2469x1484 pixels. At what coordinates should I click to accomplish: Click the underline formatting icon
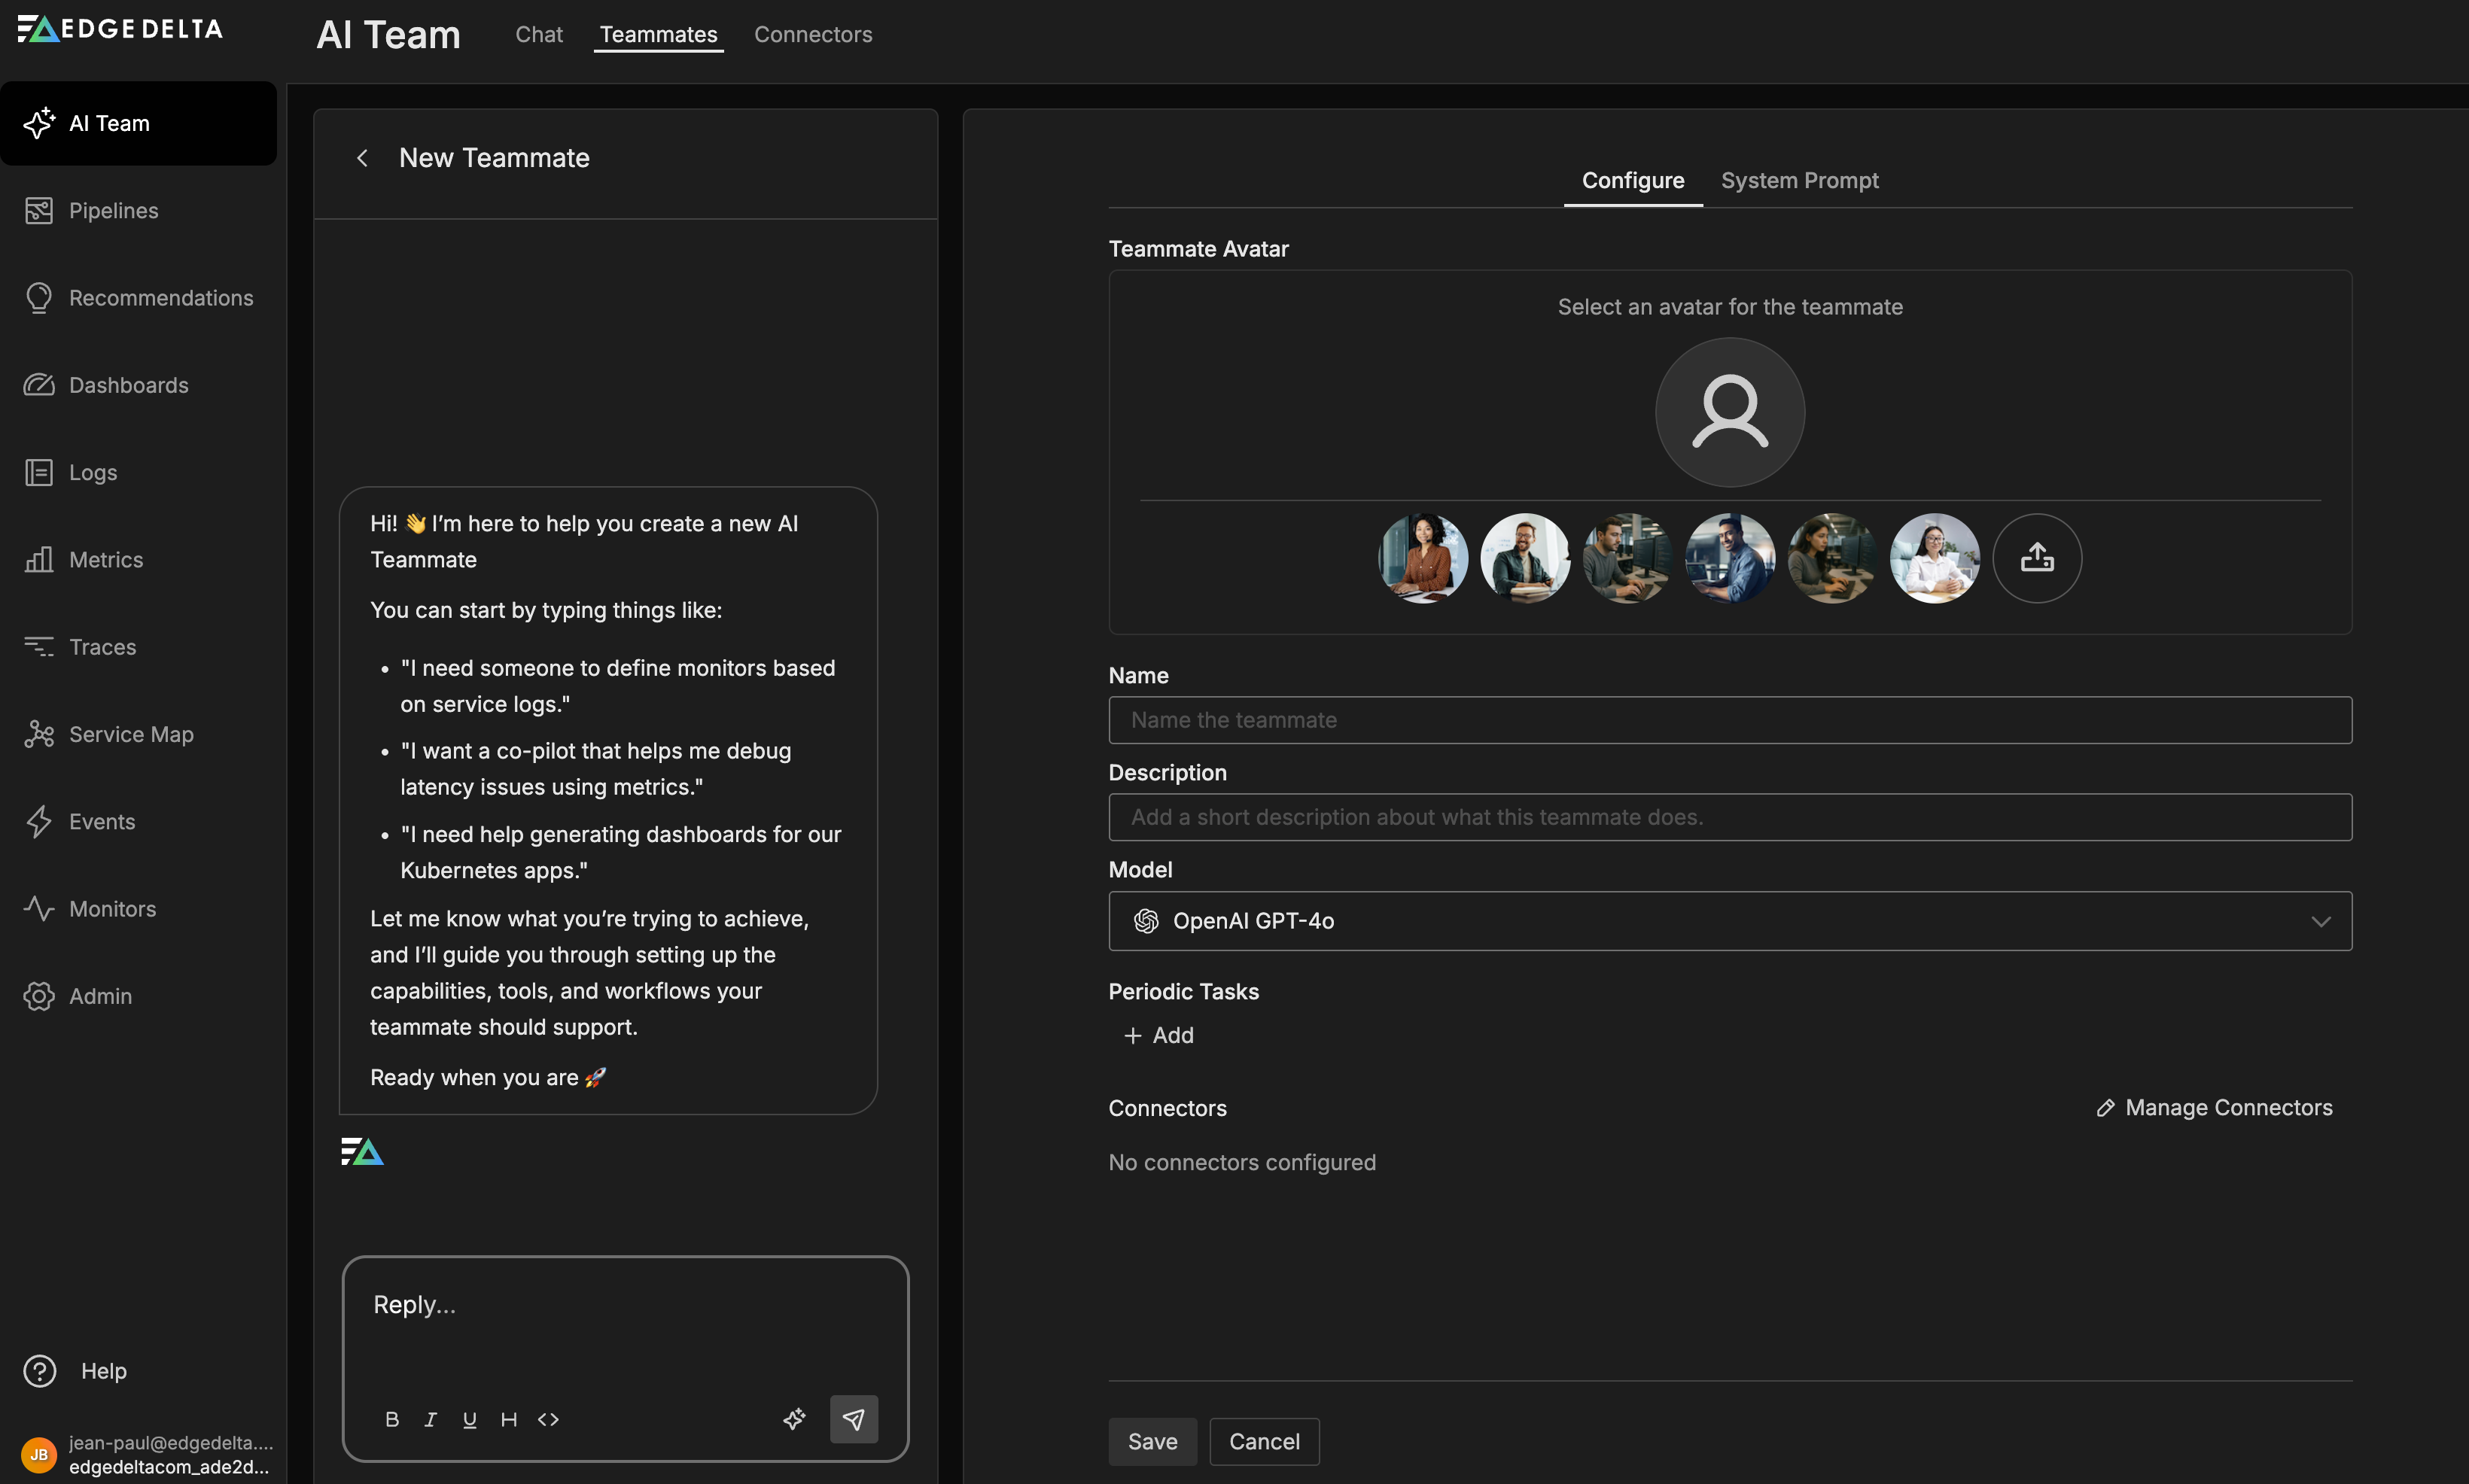(469, 1419)
